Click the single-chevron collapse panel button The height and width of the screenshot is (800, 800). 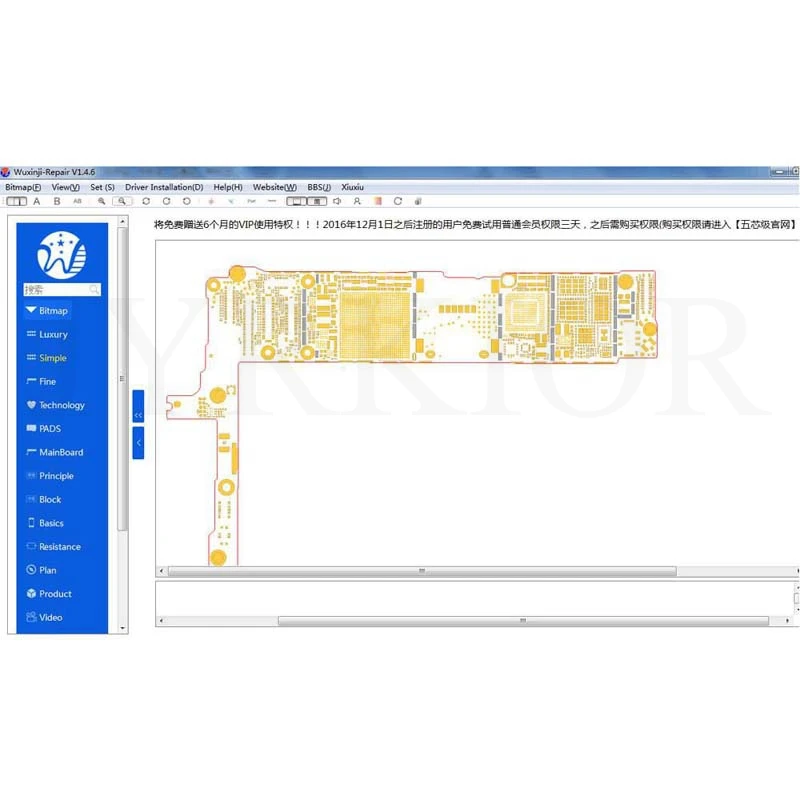[138, 443]
